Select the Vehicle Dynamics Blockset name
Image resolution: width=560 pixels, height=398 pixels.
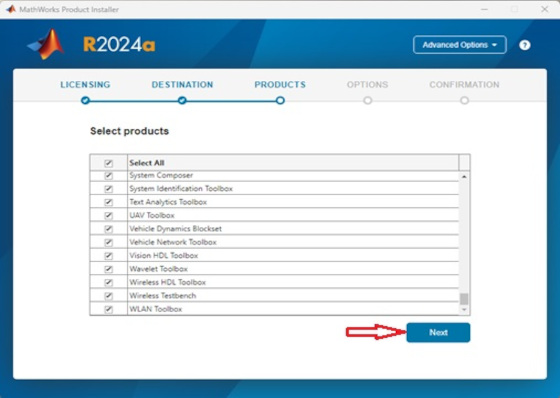pos(175,229)
